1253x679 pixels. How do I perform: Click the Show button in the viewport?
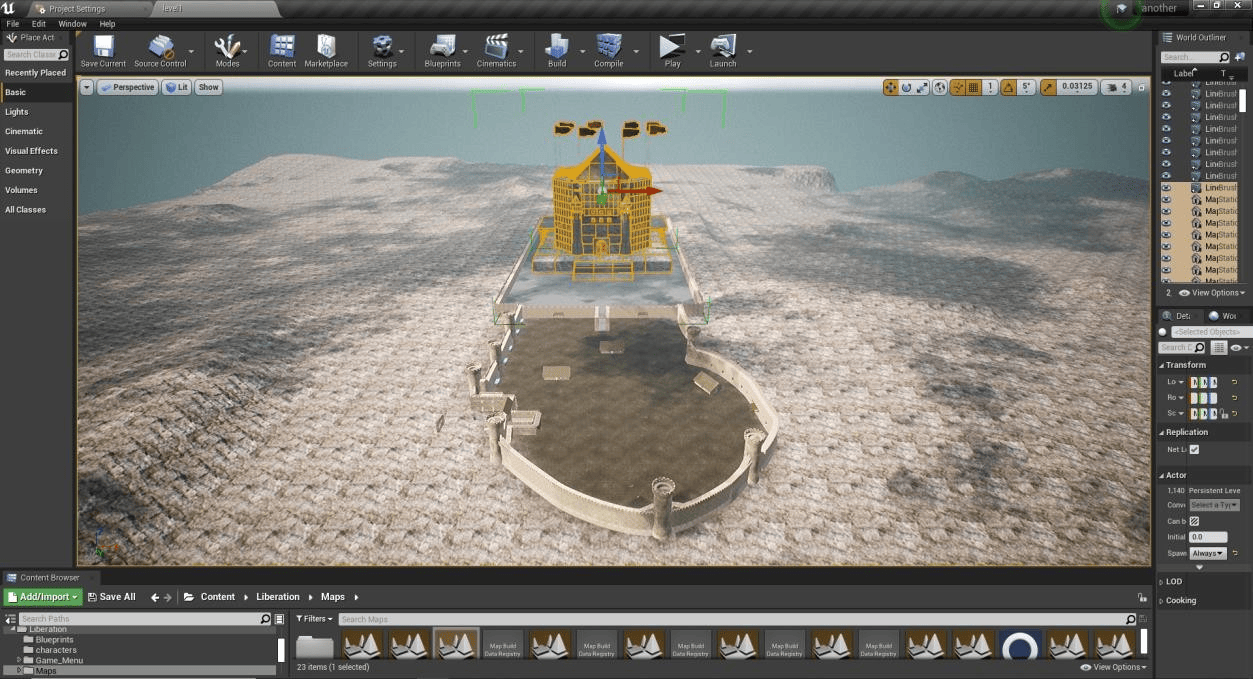(x=208, y=87)
